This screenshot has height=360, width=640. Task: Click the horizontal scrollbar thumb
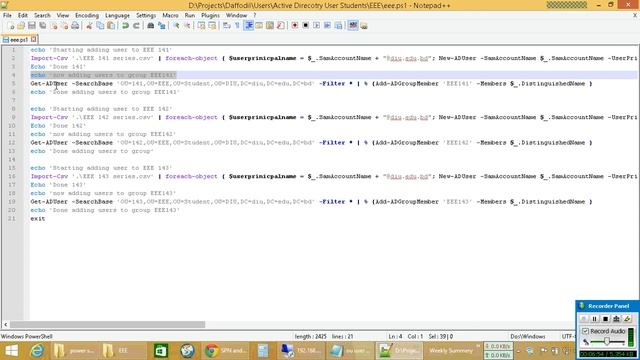(107, 324)
